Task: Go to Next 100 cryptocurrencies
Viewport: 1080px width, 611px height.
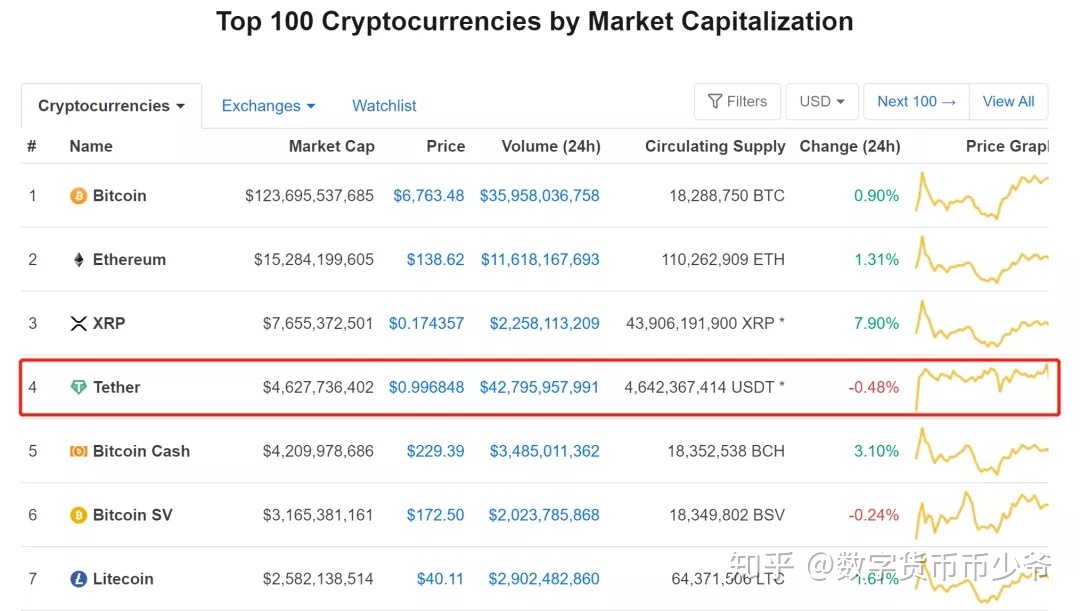Action: click(916, 102)
